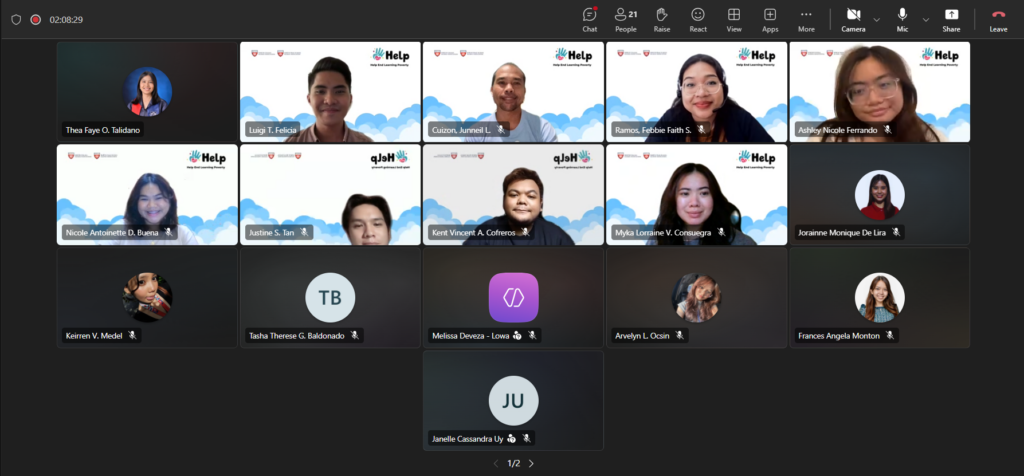Go to the previous page of participants
The image size is (1024, 476).
[x=496, y=464]
